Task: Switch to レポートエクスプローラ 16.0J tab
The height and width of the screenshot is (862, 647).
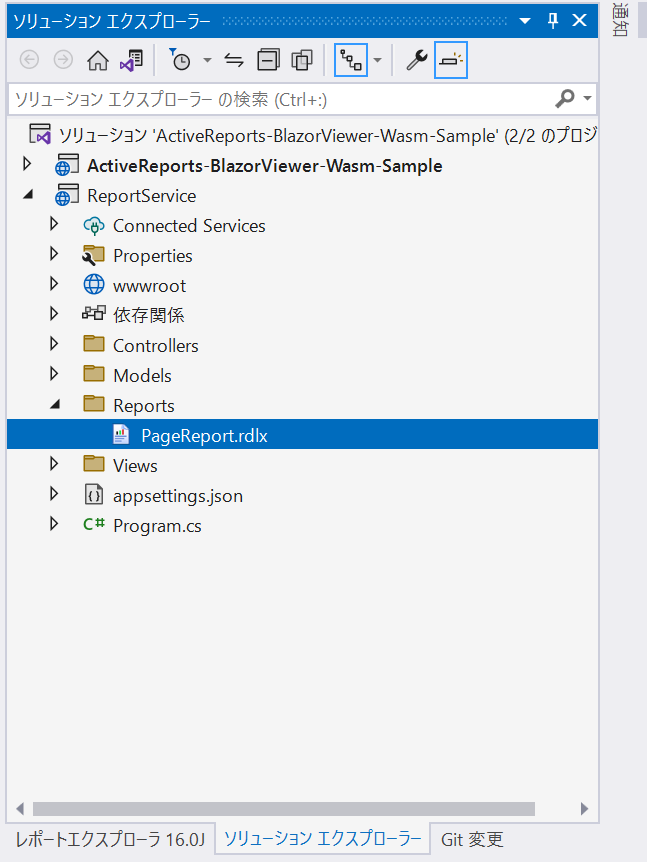Action: click(110, 839)
